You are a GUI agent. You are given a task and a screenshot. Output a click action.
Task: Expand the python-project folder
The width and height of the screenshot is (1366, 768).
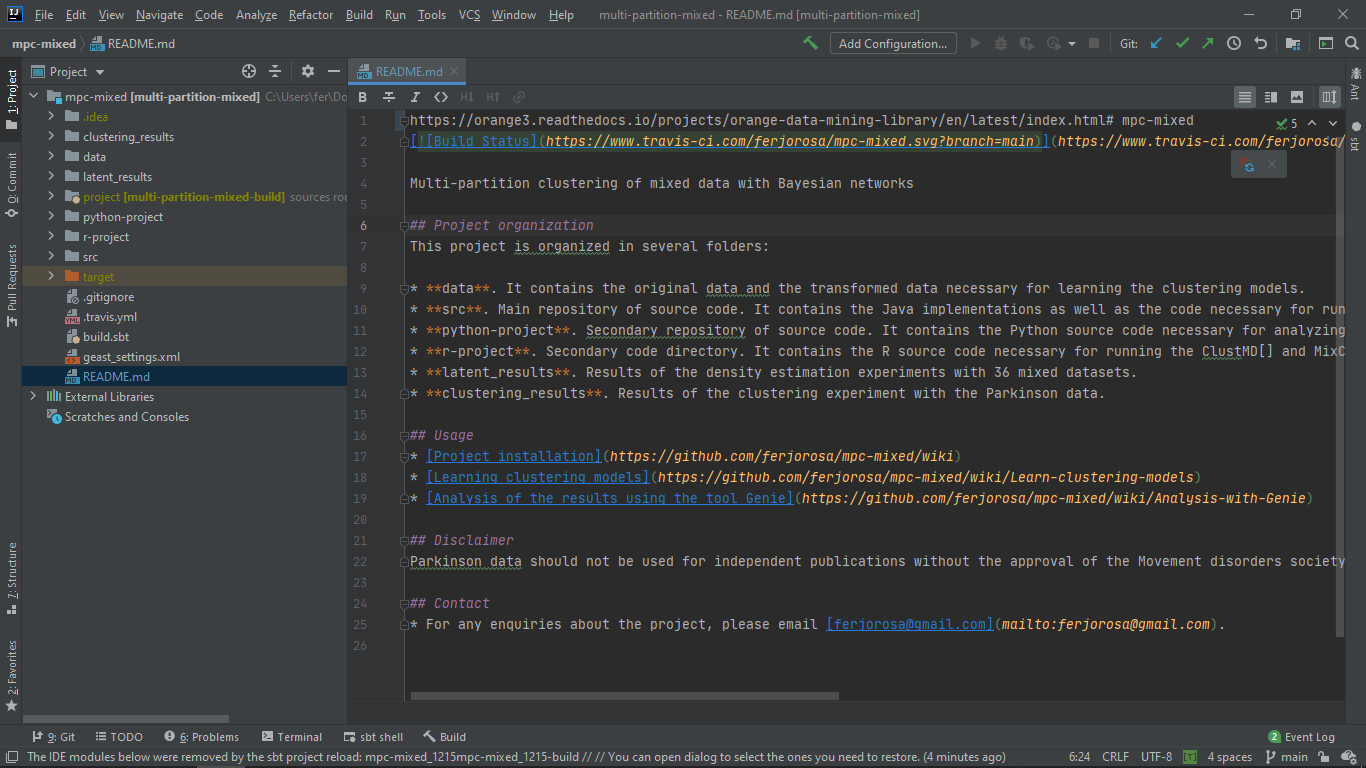(x=51, y=217)
